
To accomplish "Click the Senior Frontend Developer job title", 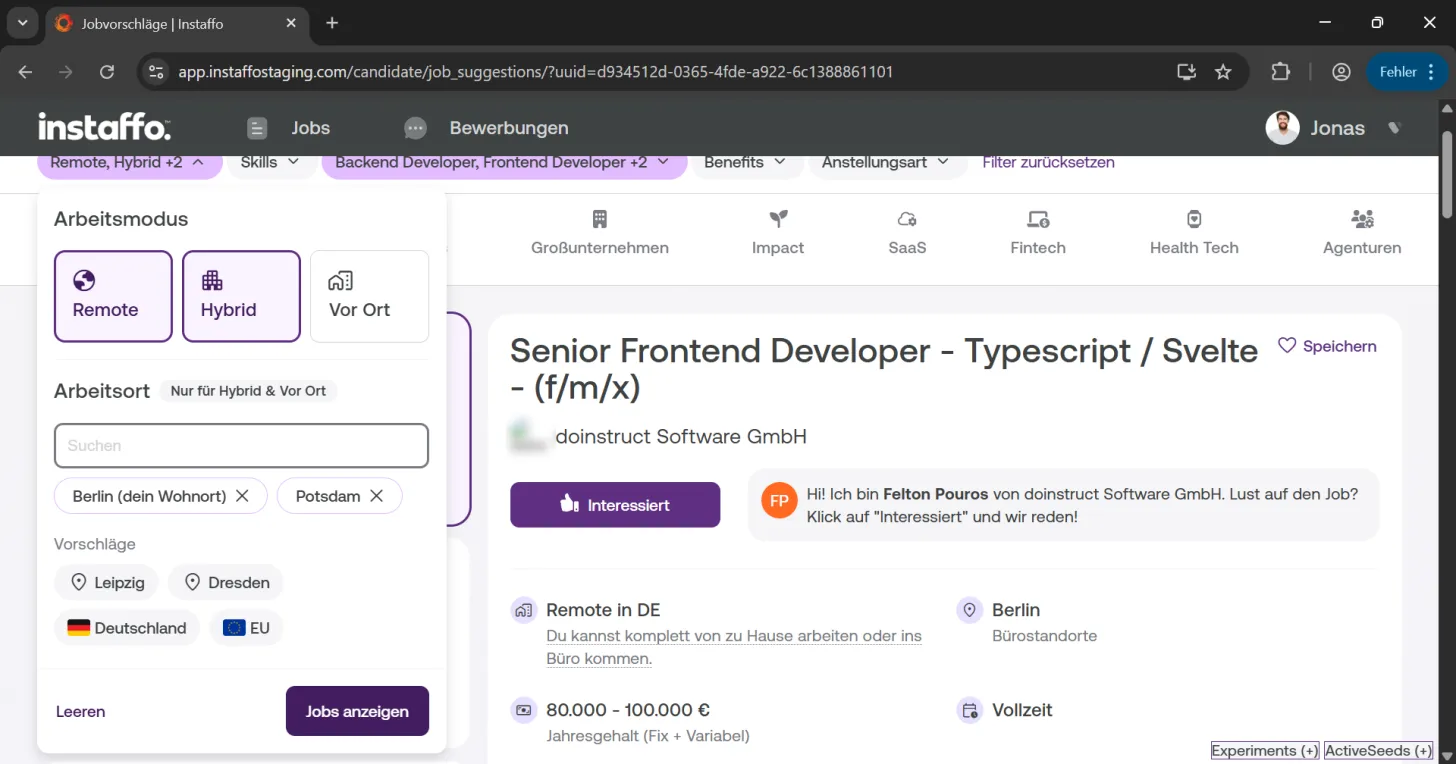I will [x=884, y=368].
